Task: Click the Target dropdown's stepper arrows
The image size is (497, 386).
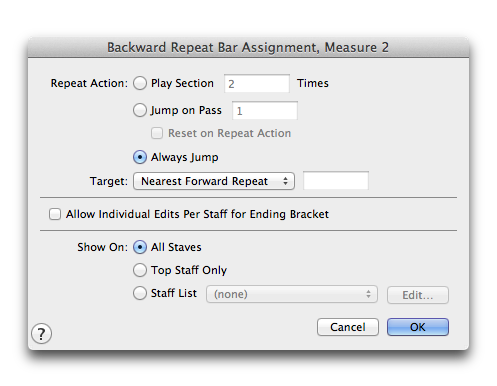Action: 285,181
